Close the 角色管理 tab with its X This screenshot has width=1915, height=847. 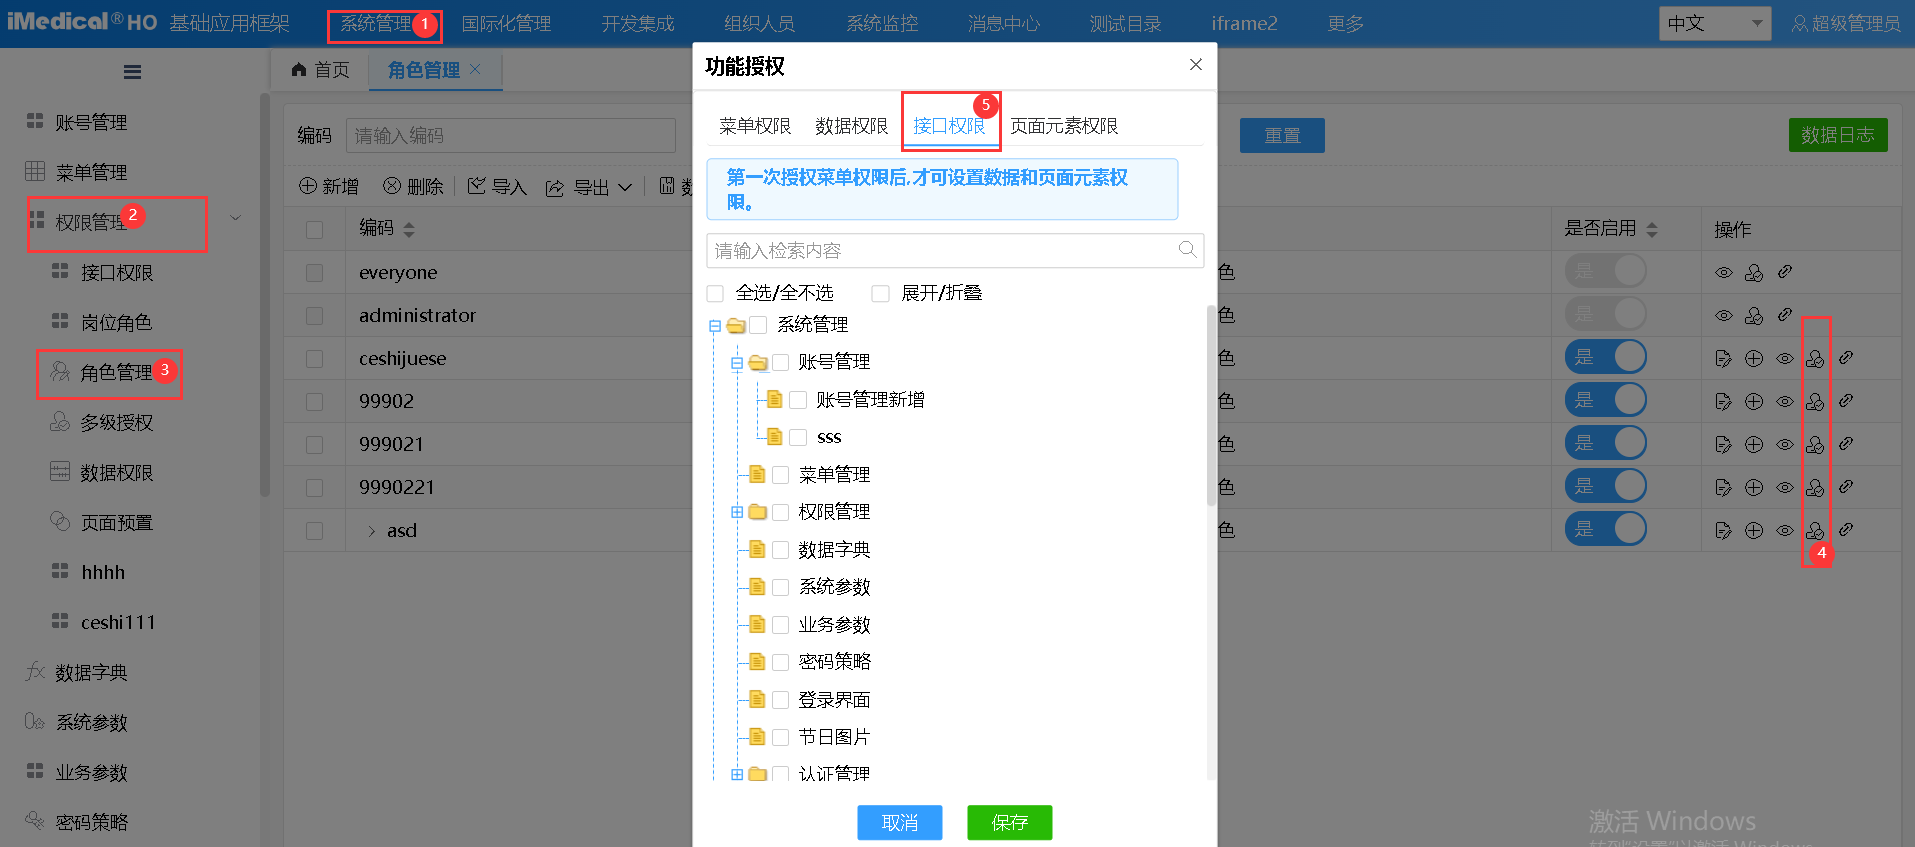coord(475,69)
